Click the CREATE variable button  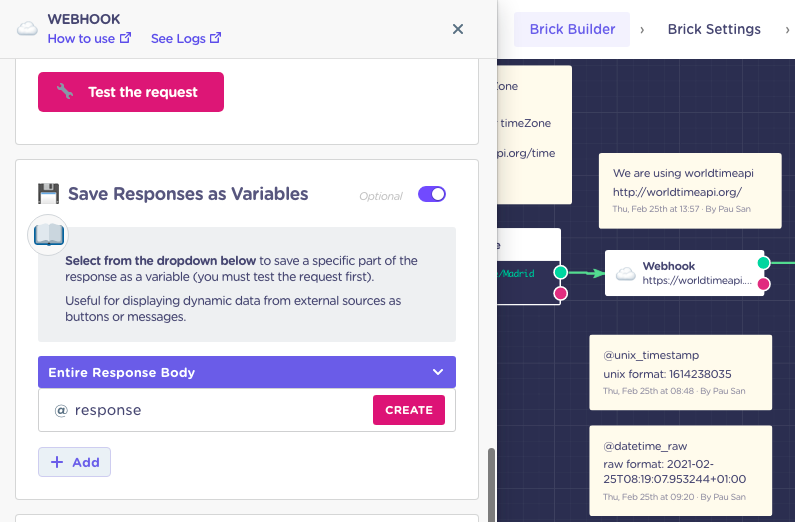coord(409,410)
